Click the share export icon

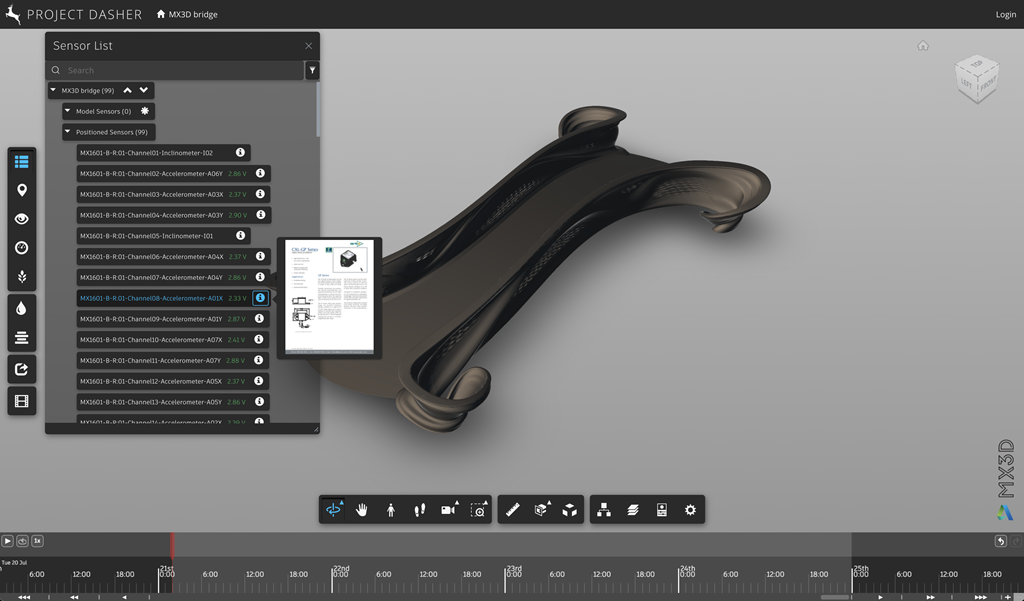(x=22, y=369)
